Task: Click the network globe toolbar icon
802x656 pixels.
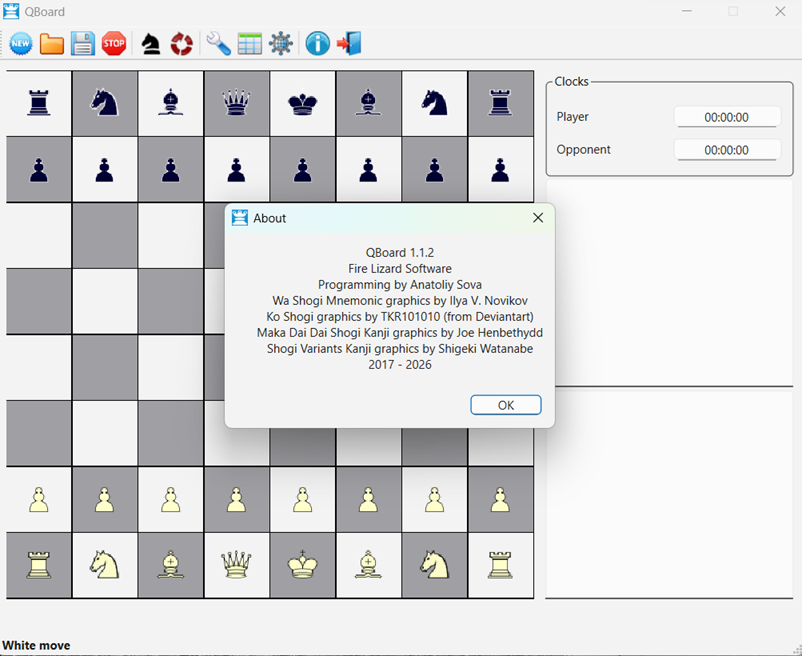Action: [x=281, y=43]
